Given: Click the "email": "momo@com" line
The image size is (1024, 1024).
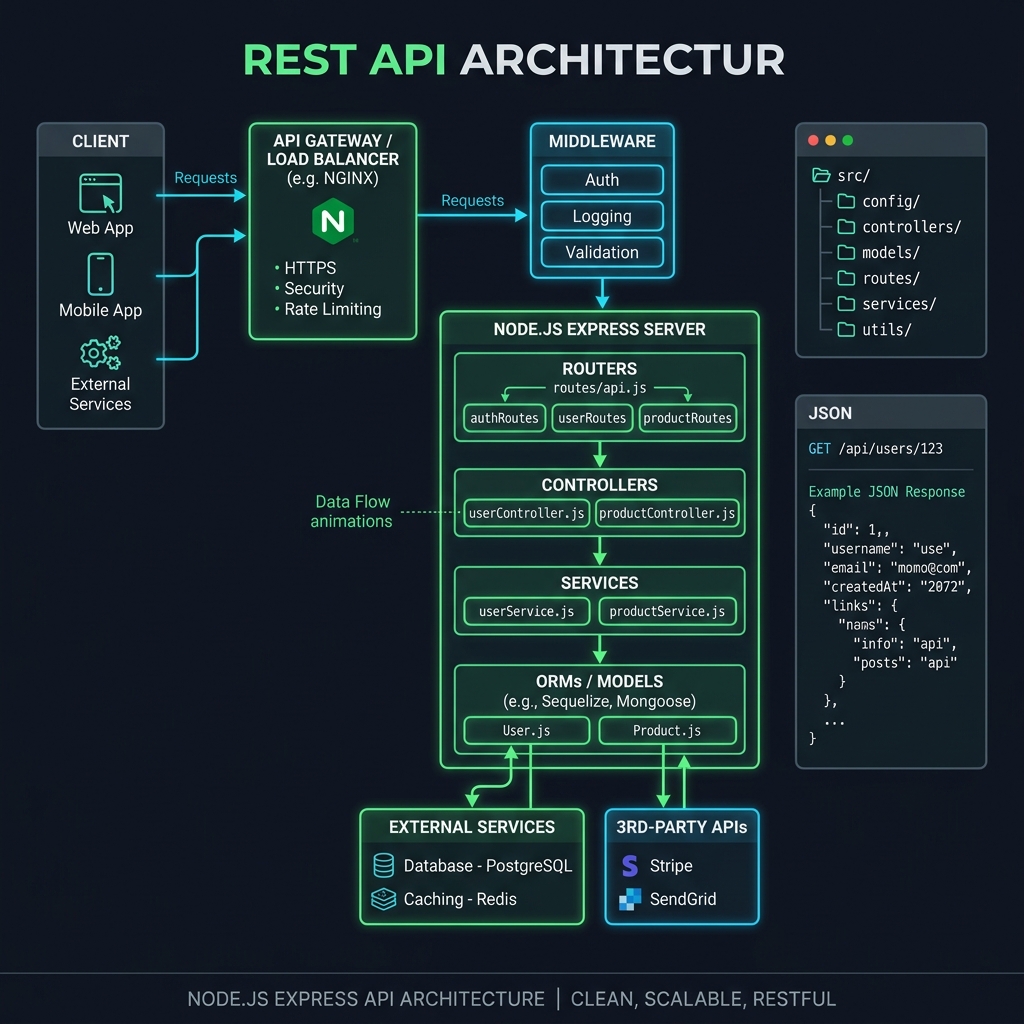Looking at the screenshot, I should pyautogui.click(x=898, y=568).
